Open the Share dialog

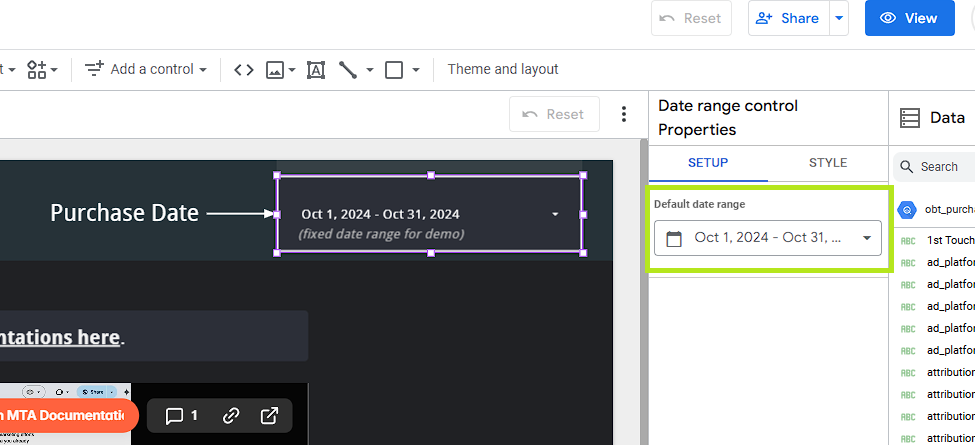click(x=790, y=18)
